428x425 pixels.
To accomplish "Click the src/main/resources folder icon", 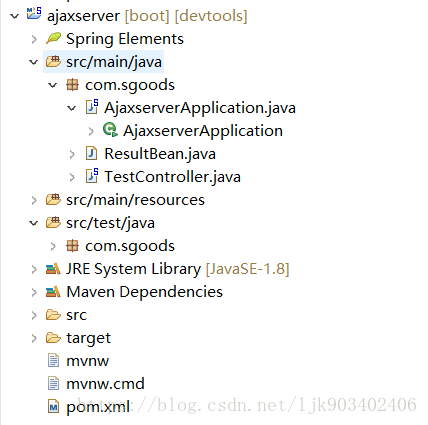I will click(x=53, y=199).
